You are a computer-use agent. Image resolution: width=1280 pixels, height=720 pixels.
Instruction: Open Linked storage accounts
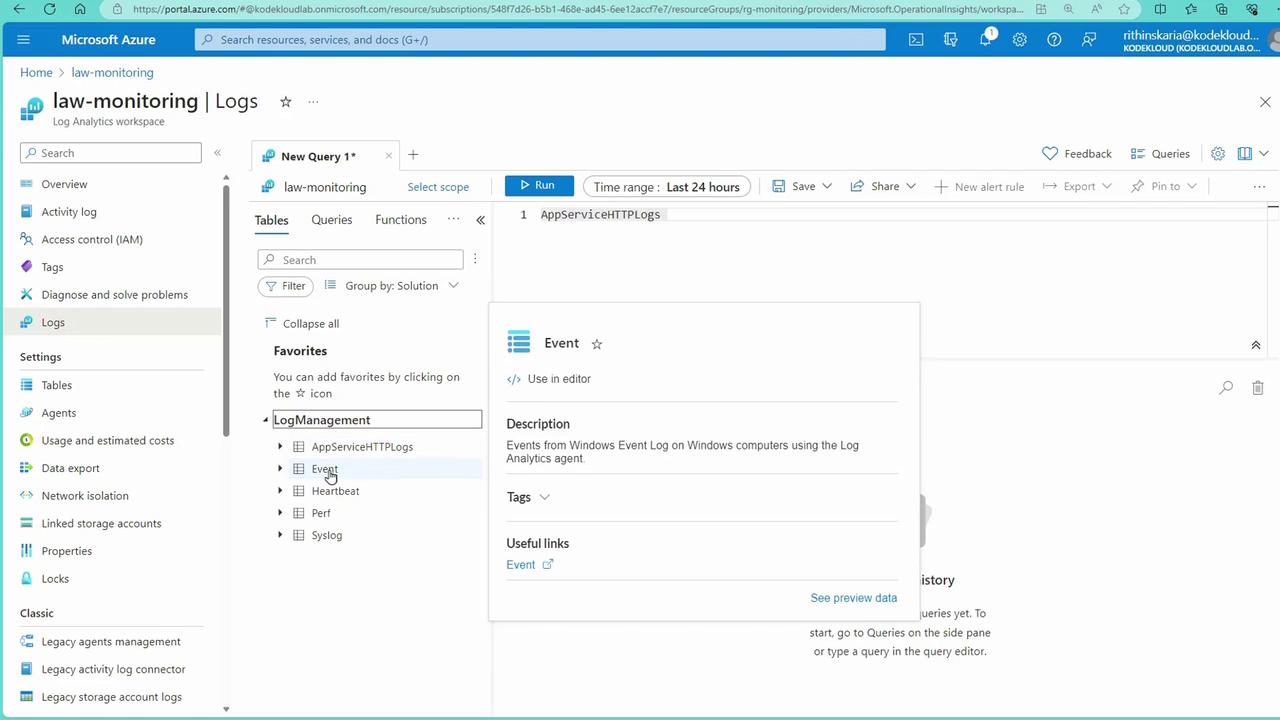(101, 523)
